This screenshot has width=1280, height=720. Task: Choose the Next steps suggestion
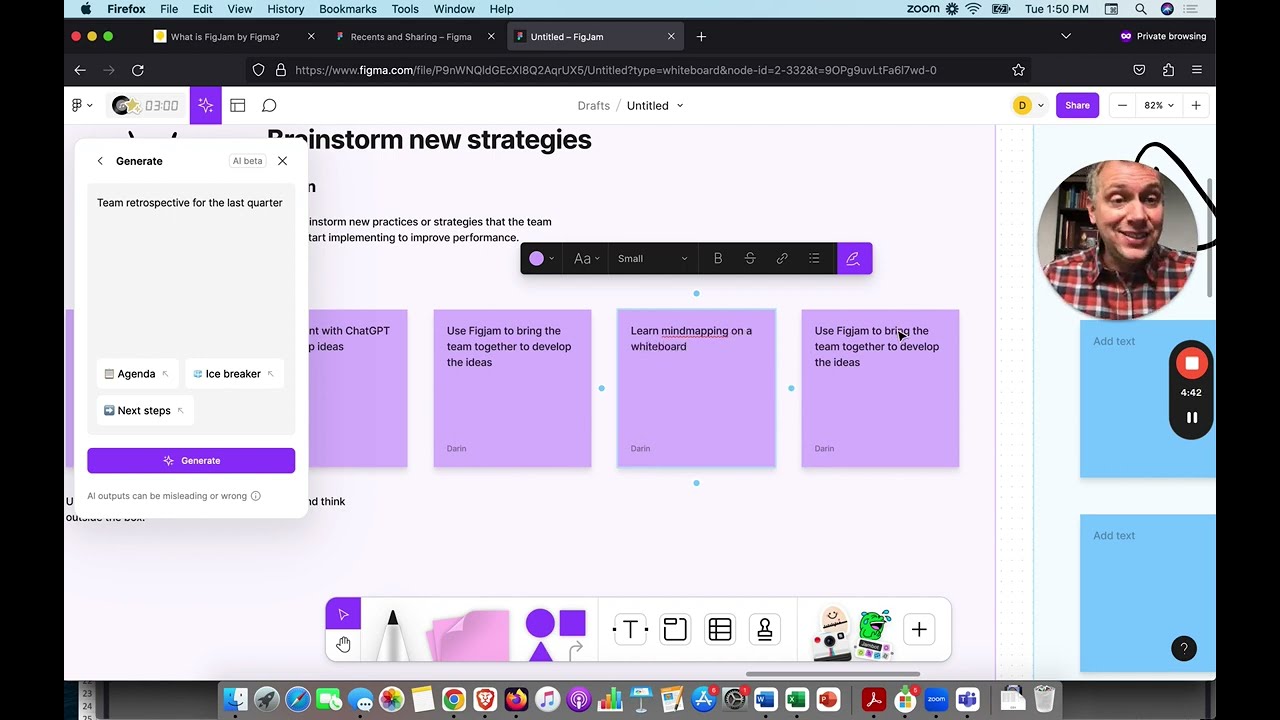pos(144,411)
